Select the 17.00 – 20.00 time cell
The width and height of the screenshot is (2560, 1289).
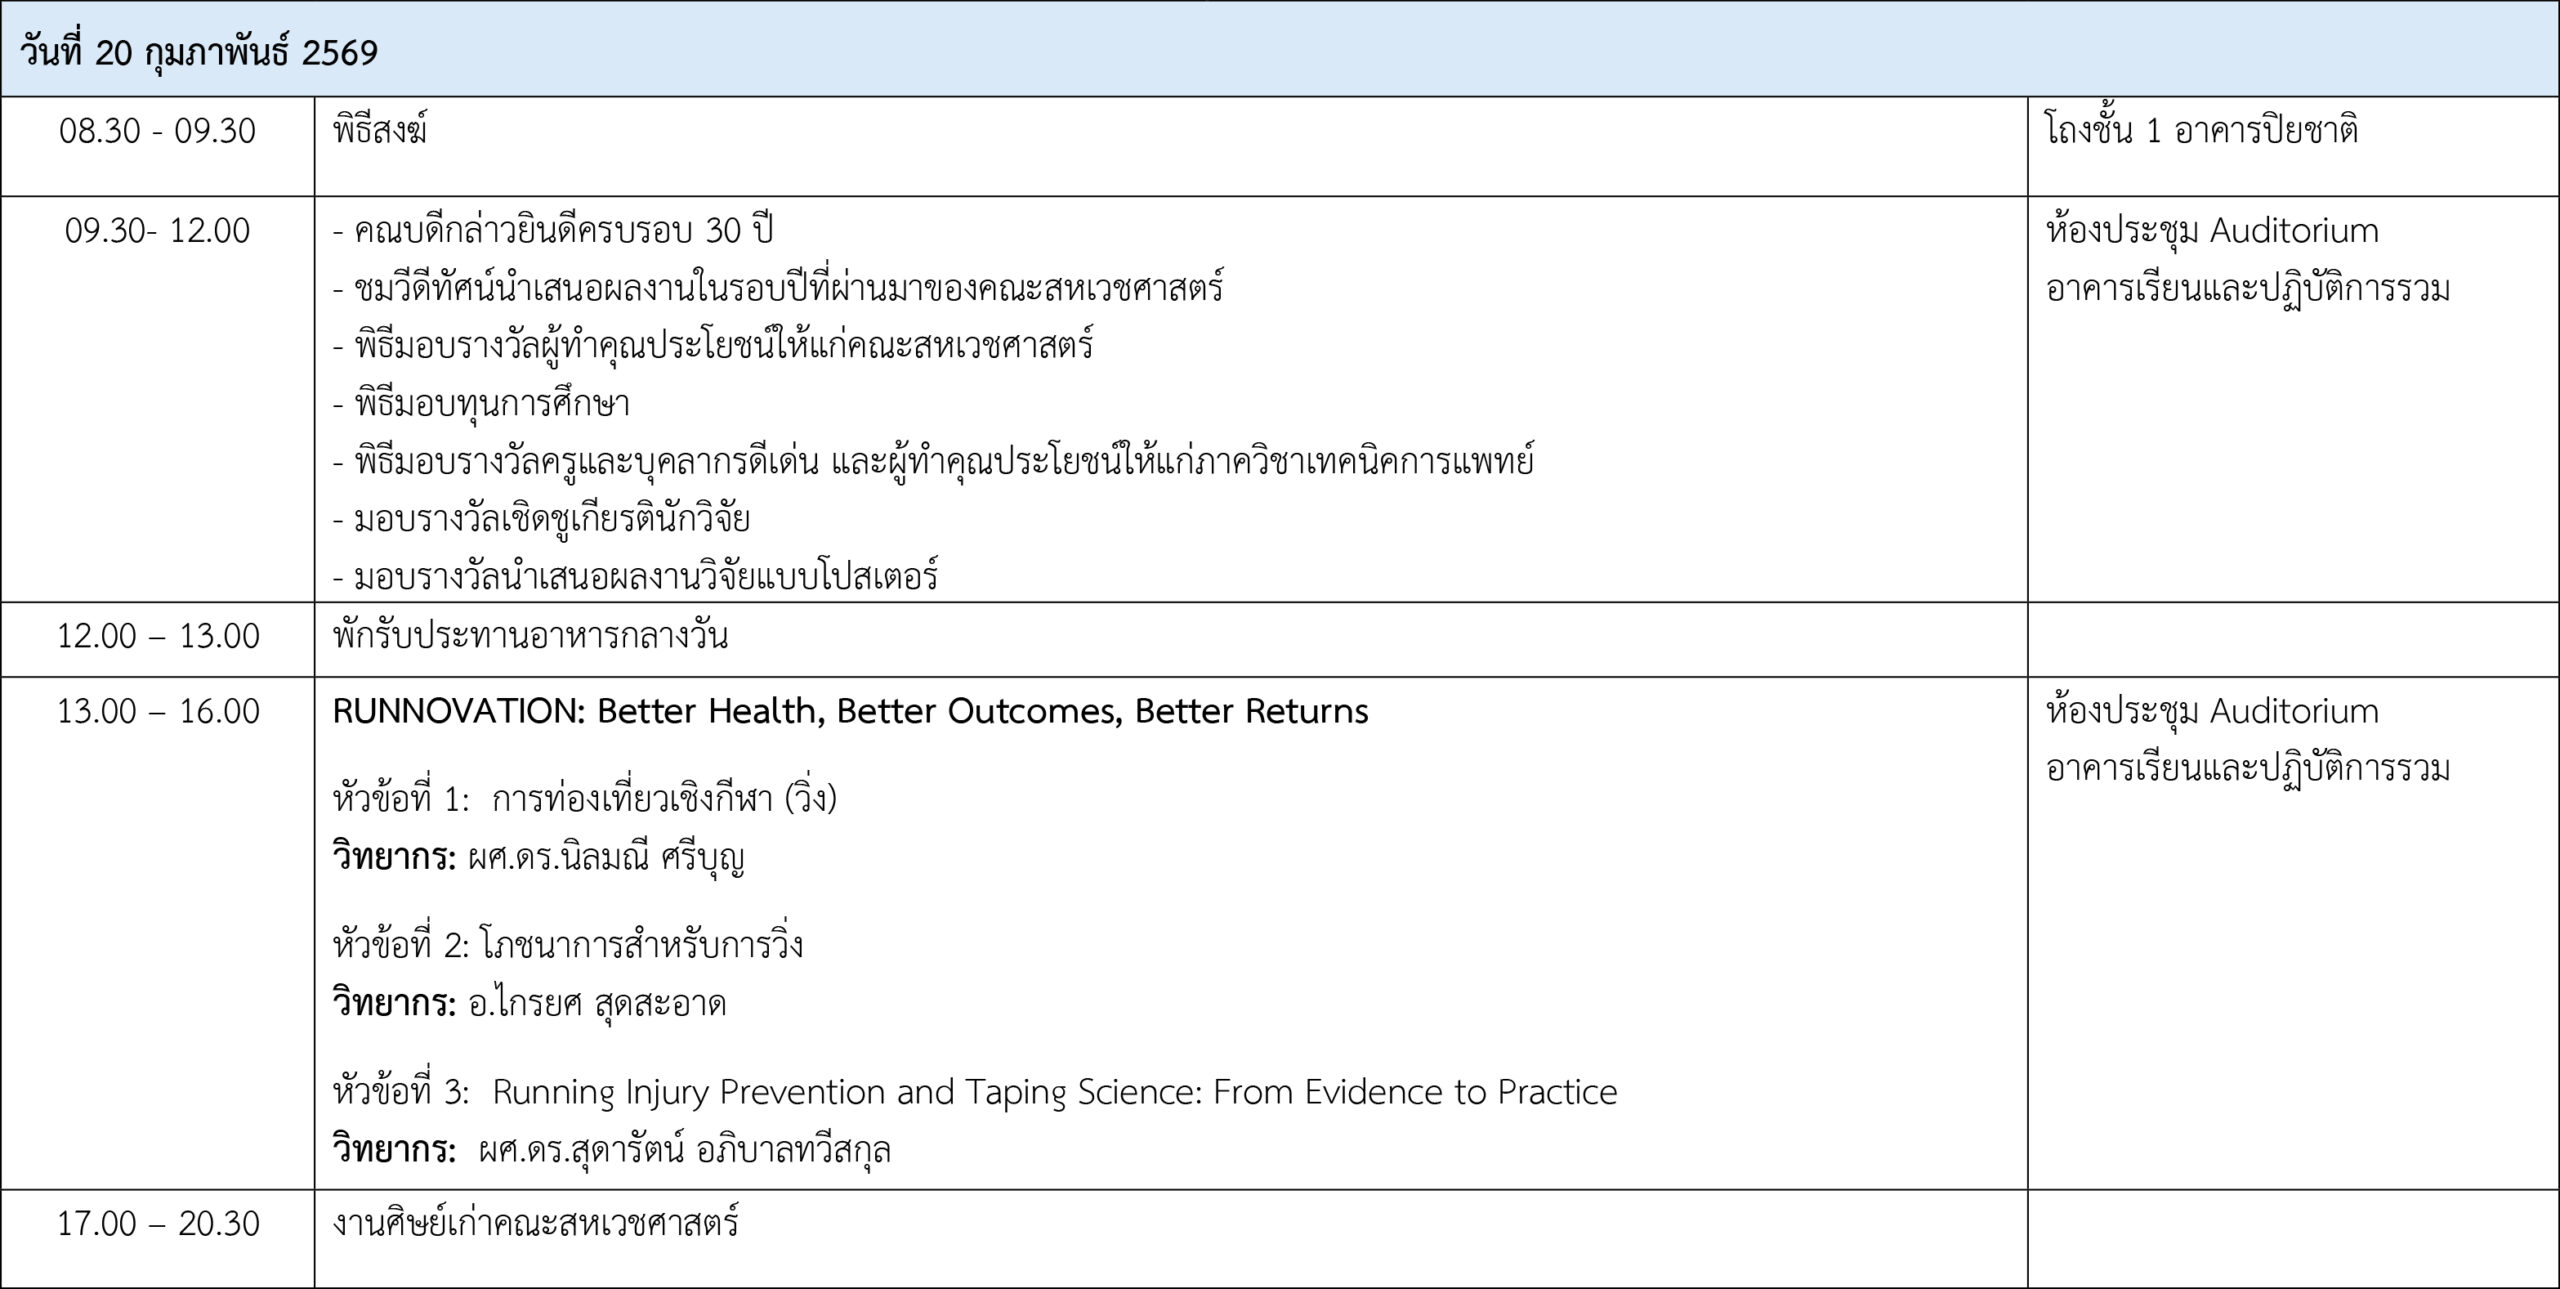(x=158, y=1223)
